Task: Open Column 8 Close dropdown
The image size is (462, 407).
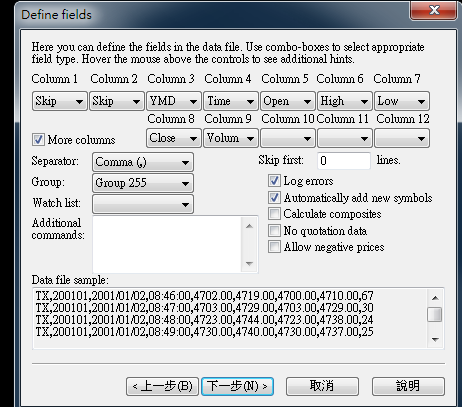Action: (x=174, y=138)
